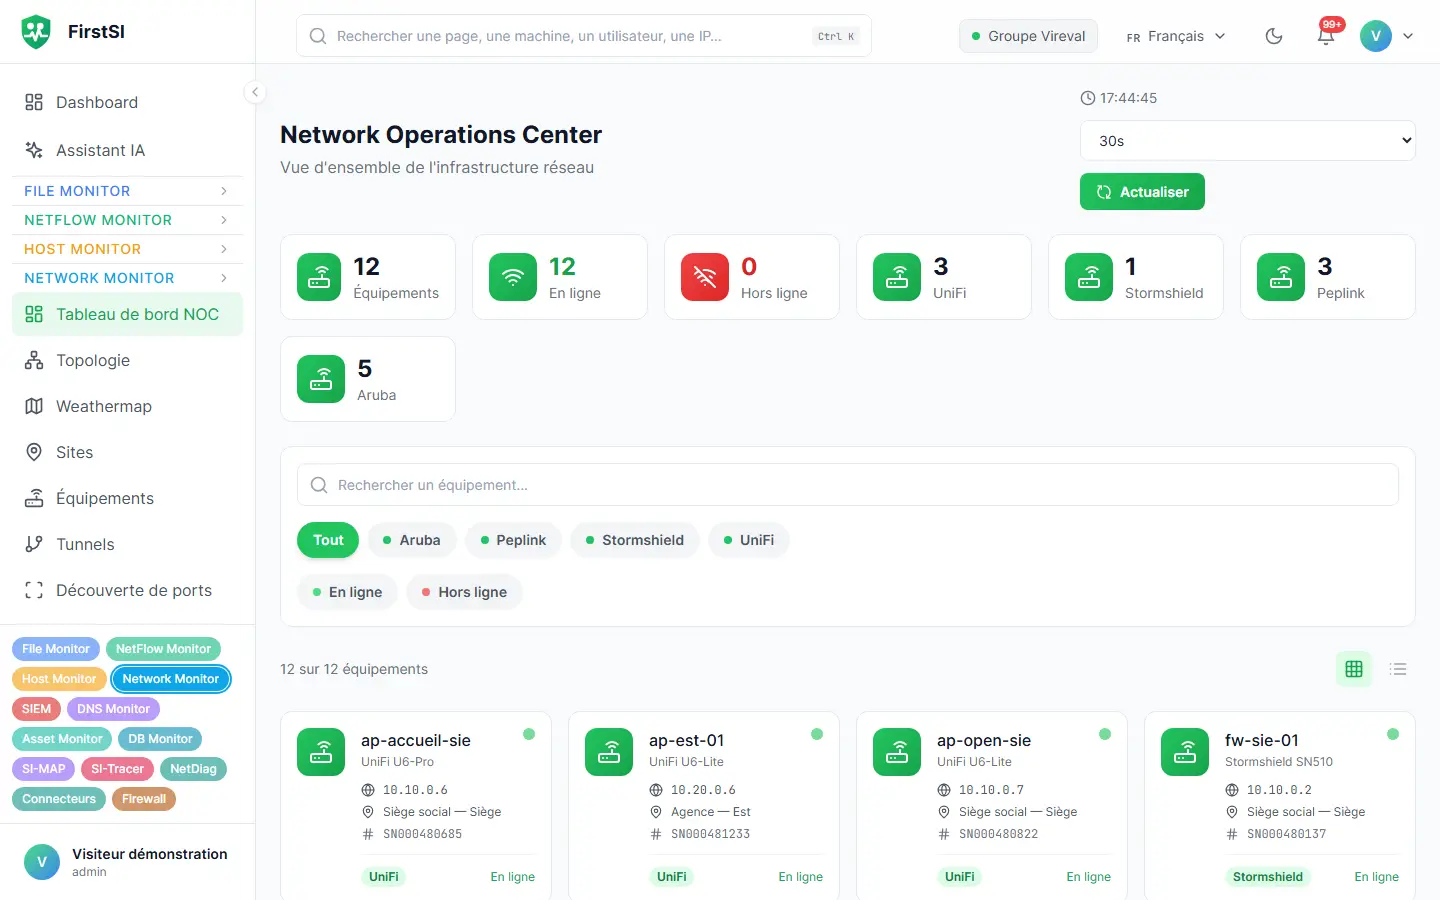Expand the NETFLOW MONITOR section
The width and height of the screenshot is (1440, 900).
click(127, 220)
